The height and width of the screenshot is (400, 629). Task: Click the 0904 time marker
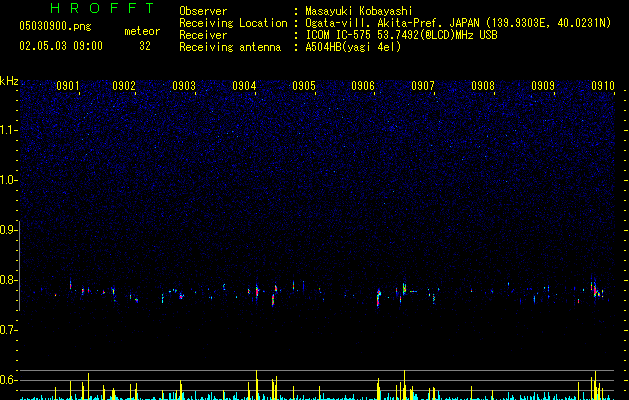[x=244, y=86]
